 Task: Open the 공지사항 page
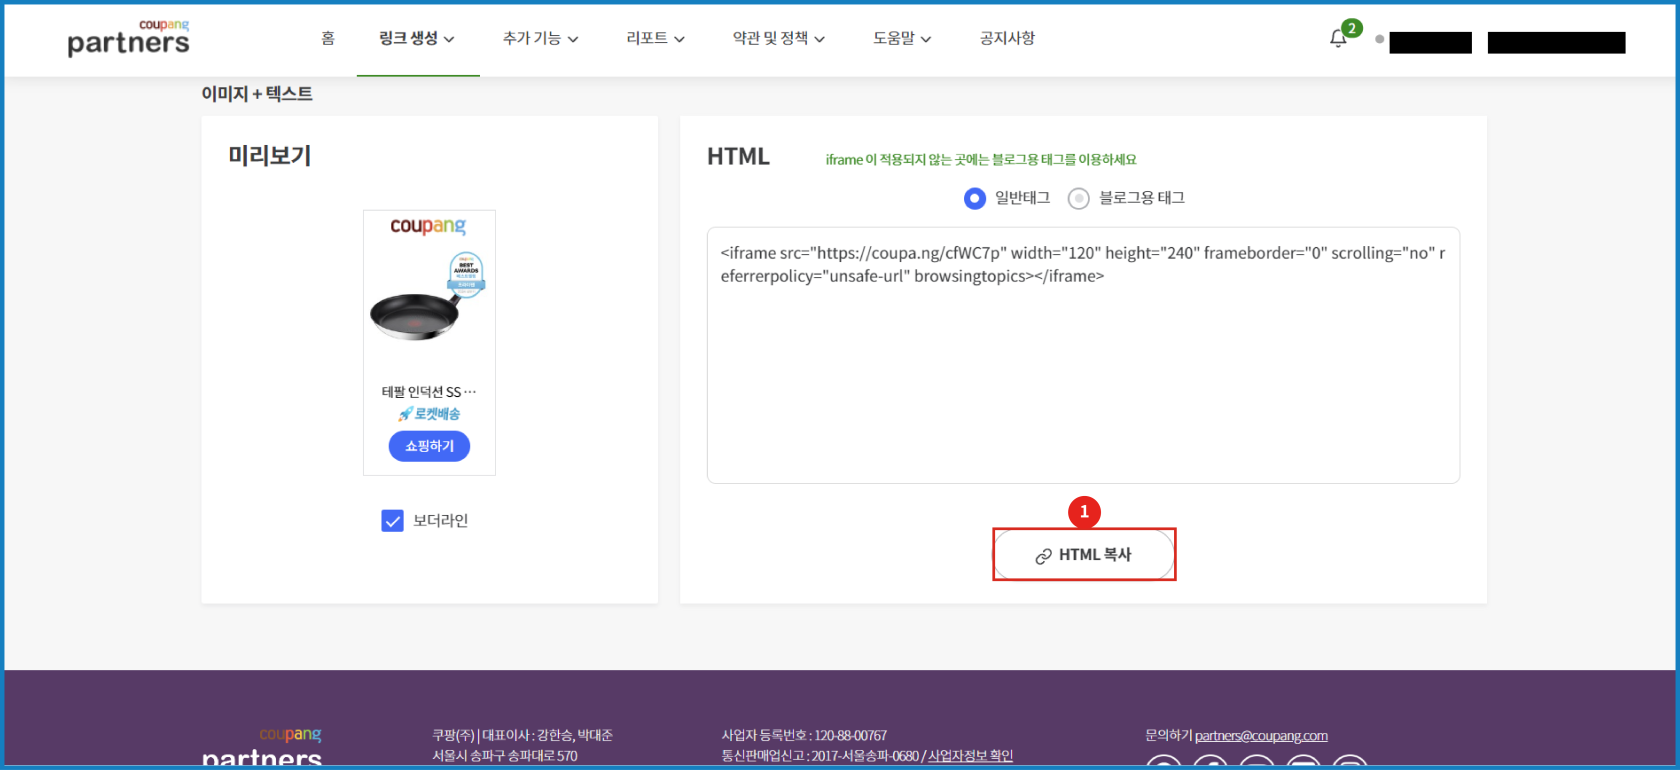pyautogui.click(x=1007, y=39)
